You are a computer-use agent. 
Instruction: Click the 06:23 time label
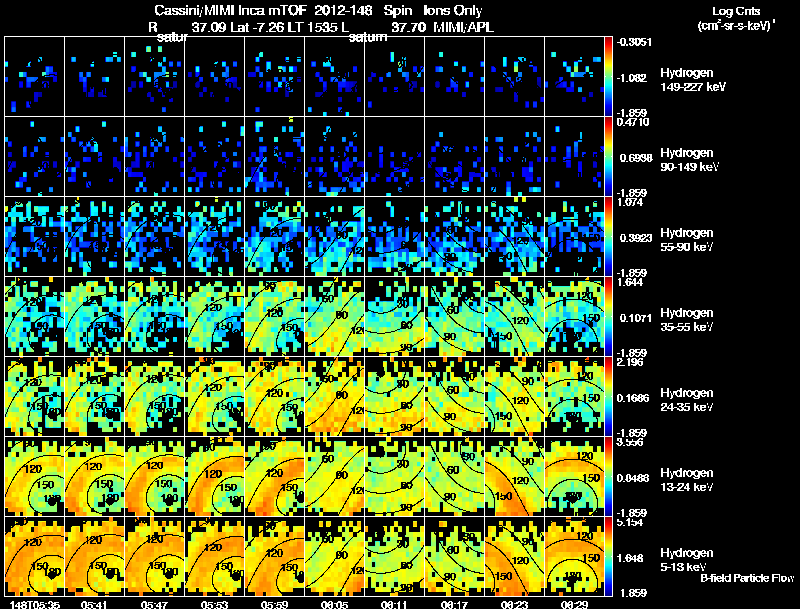(x=514, y=604)
